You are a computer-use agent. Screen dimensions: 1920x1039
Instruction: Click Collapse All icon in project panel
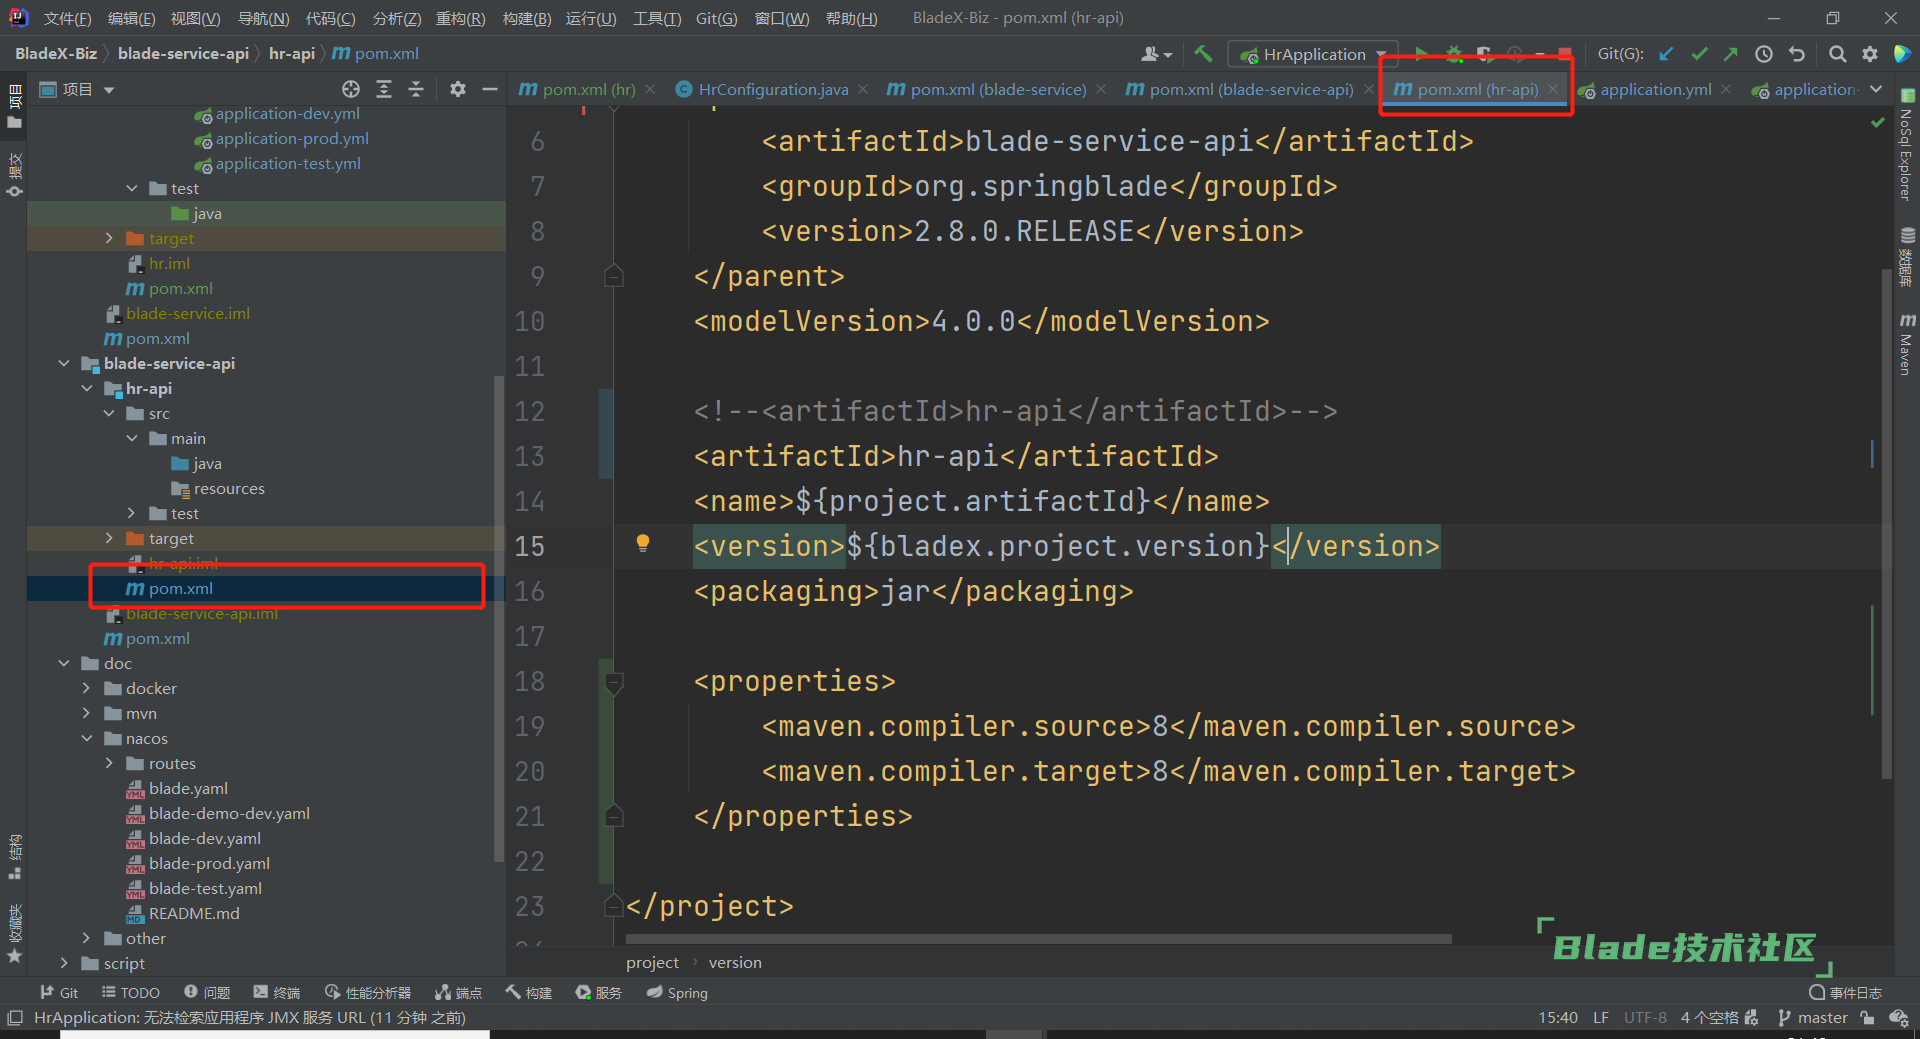click(416, 90)
